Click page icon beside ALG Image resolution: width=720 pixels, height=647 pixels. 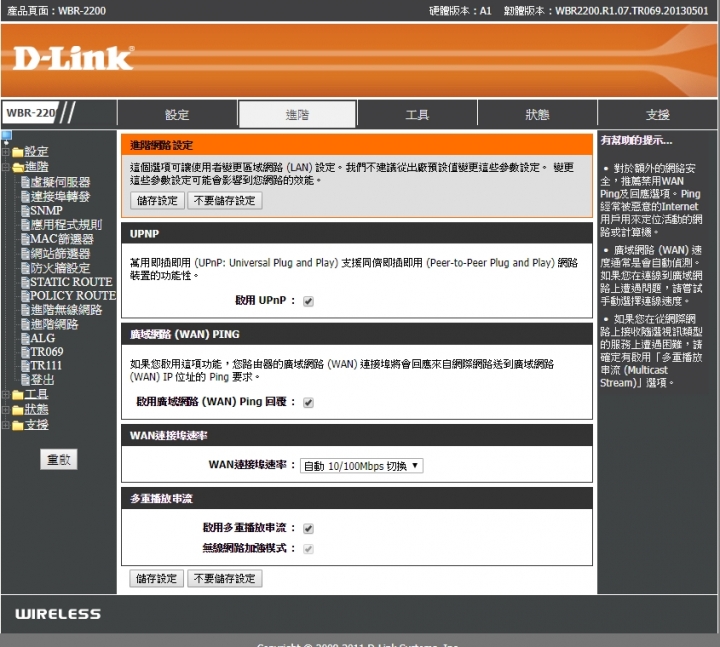pos(26,338)
